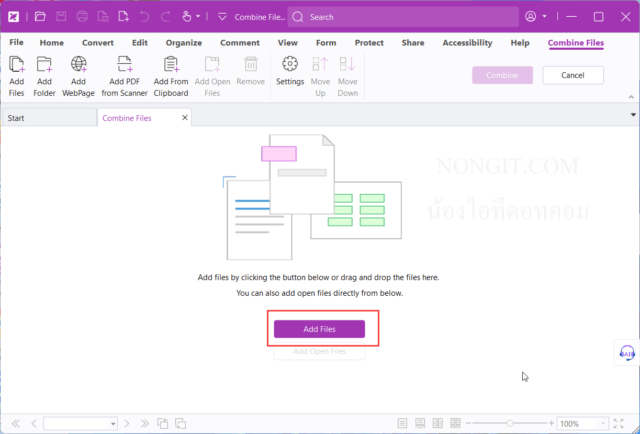Click the Search field in title bar
Image resolution: width=640 pixels, height=434 pixels.
[403, 17]
